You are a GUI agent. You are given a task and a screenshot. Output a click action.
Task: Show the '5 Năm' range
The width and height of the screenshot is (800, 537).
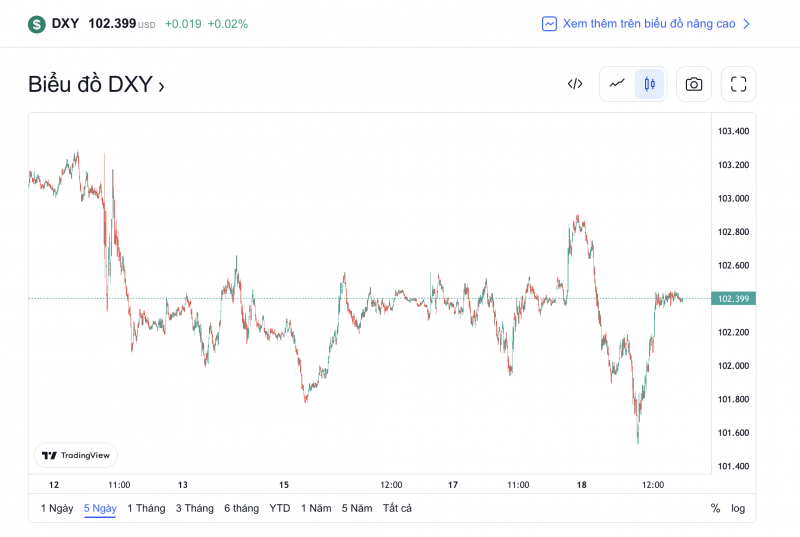coord(357,508)
